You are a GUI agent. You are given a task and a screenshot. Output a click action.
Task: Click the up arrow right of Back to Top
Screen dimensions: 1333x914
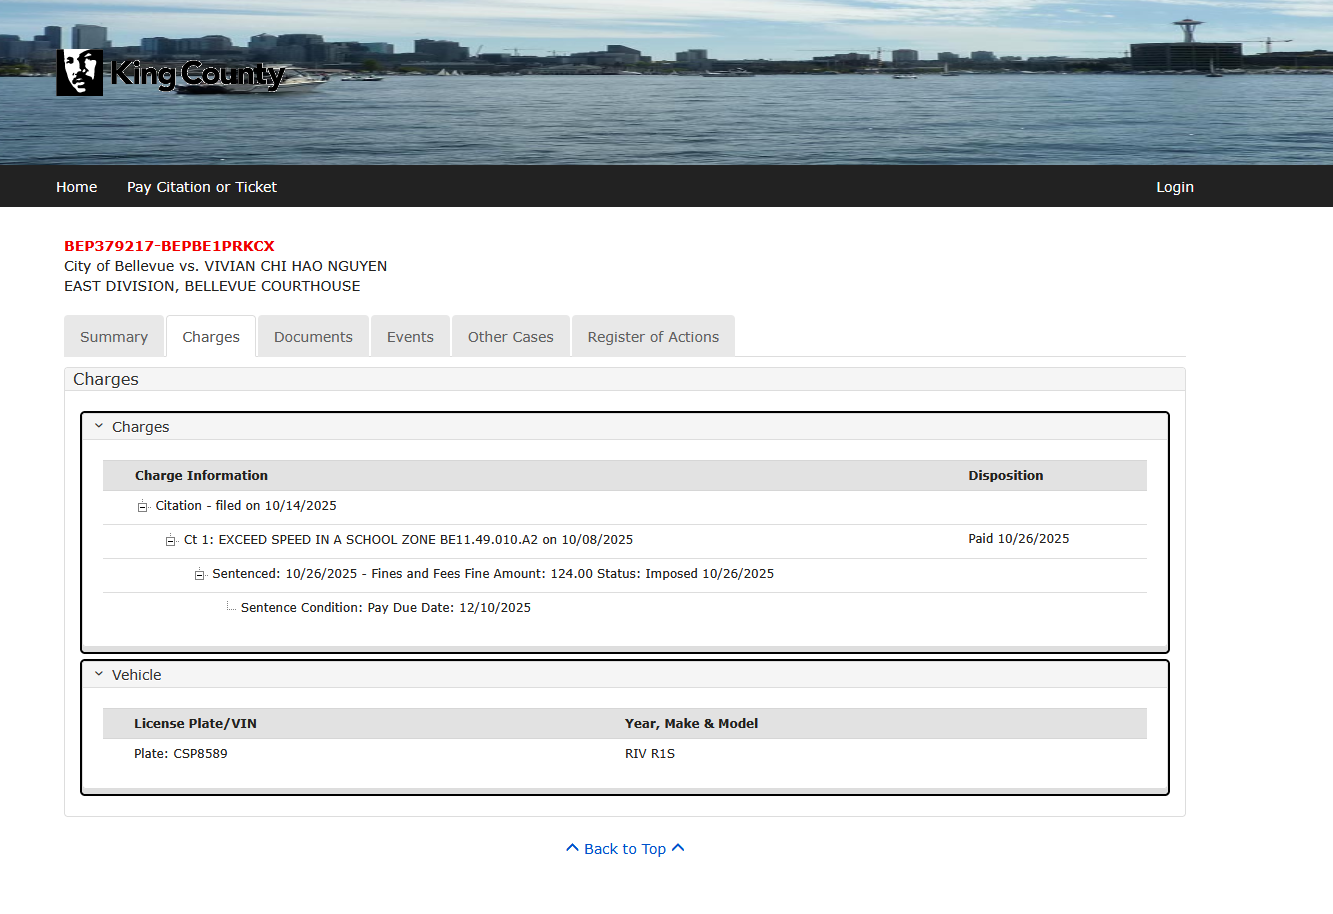click(x=678, y=848)
